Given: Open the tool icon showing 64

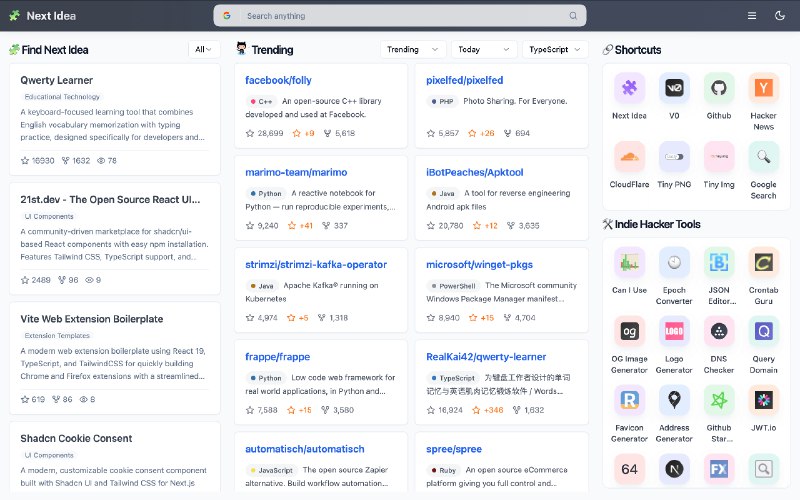Looking at the screenshot, I should (629, 469).
